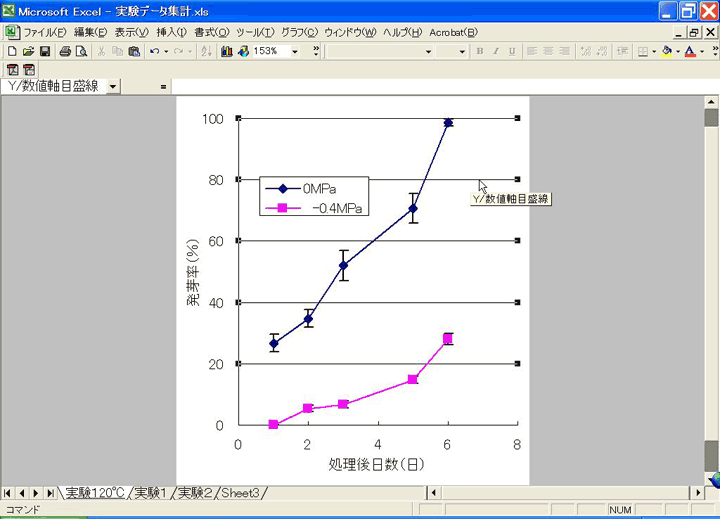Click the New workbook icon
720x519 pixels.
click(x=12, y=51)
